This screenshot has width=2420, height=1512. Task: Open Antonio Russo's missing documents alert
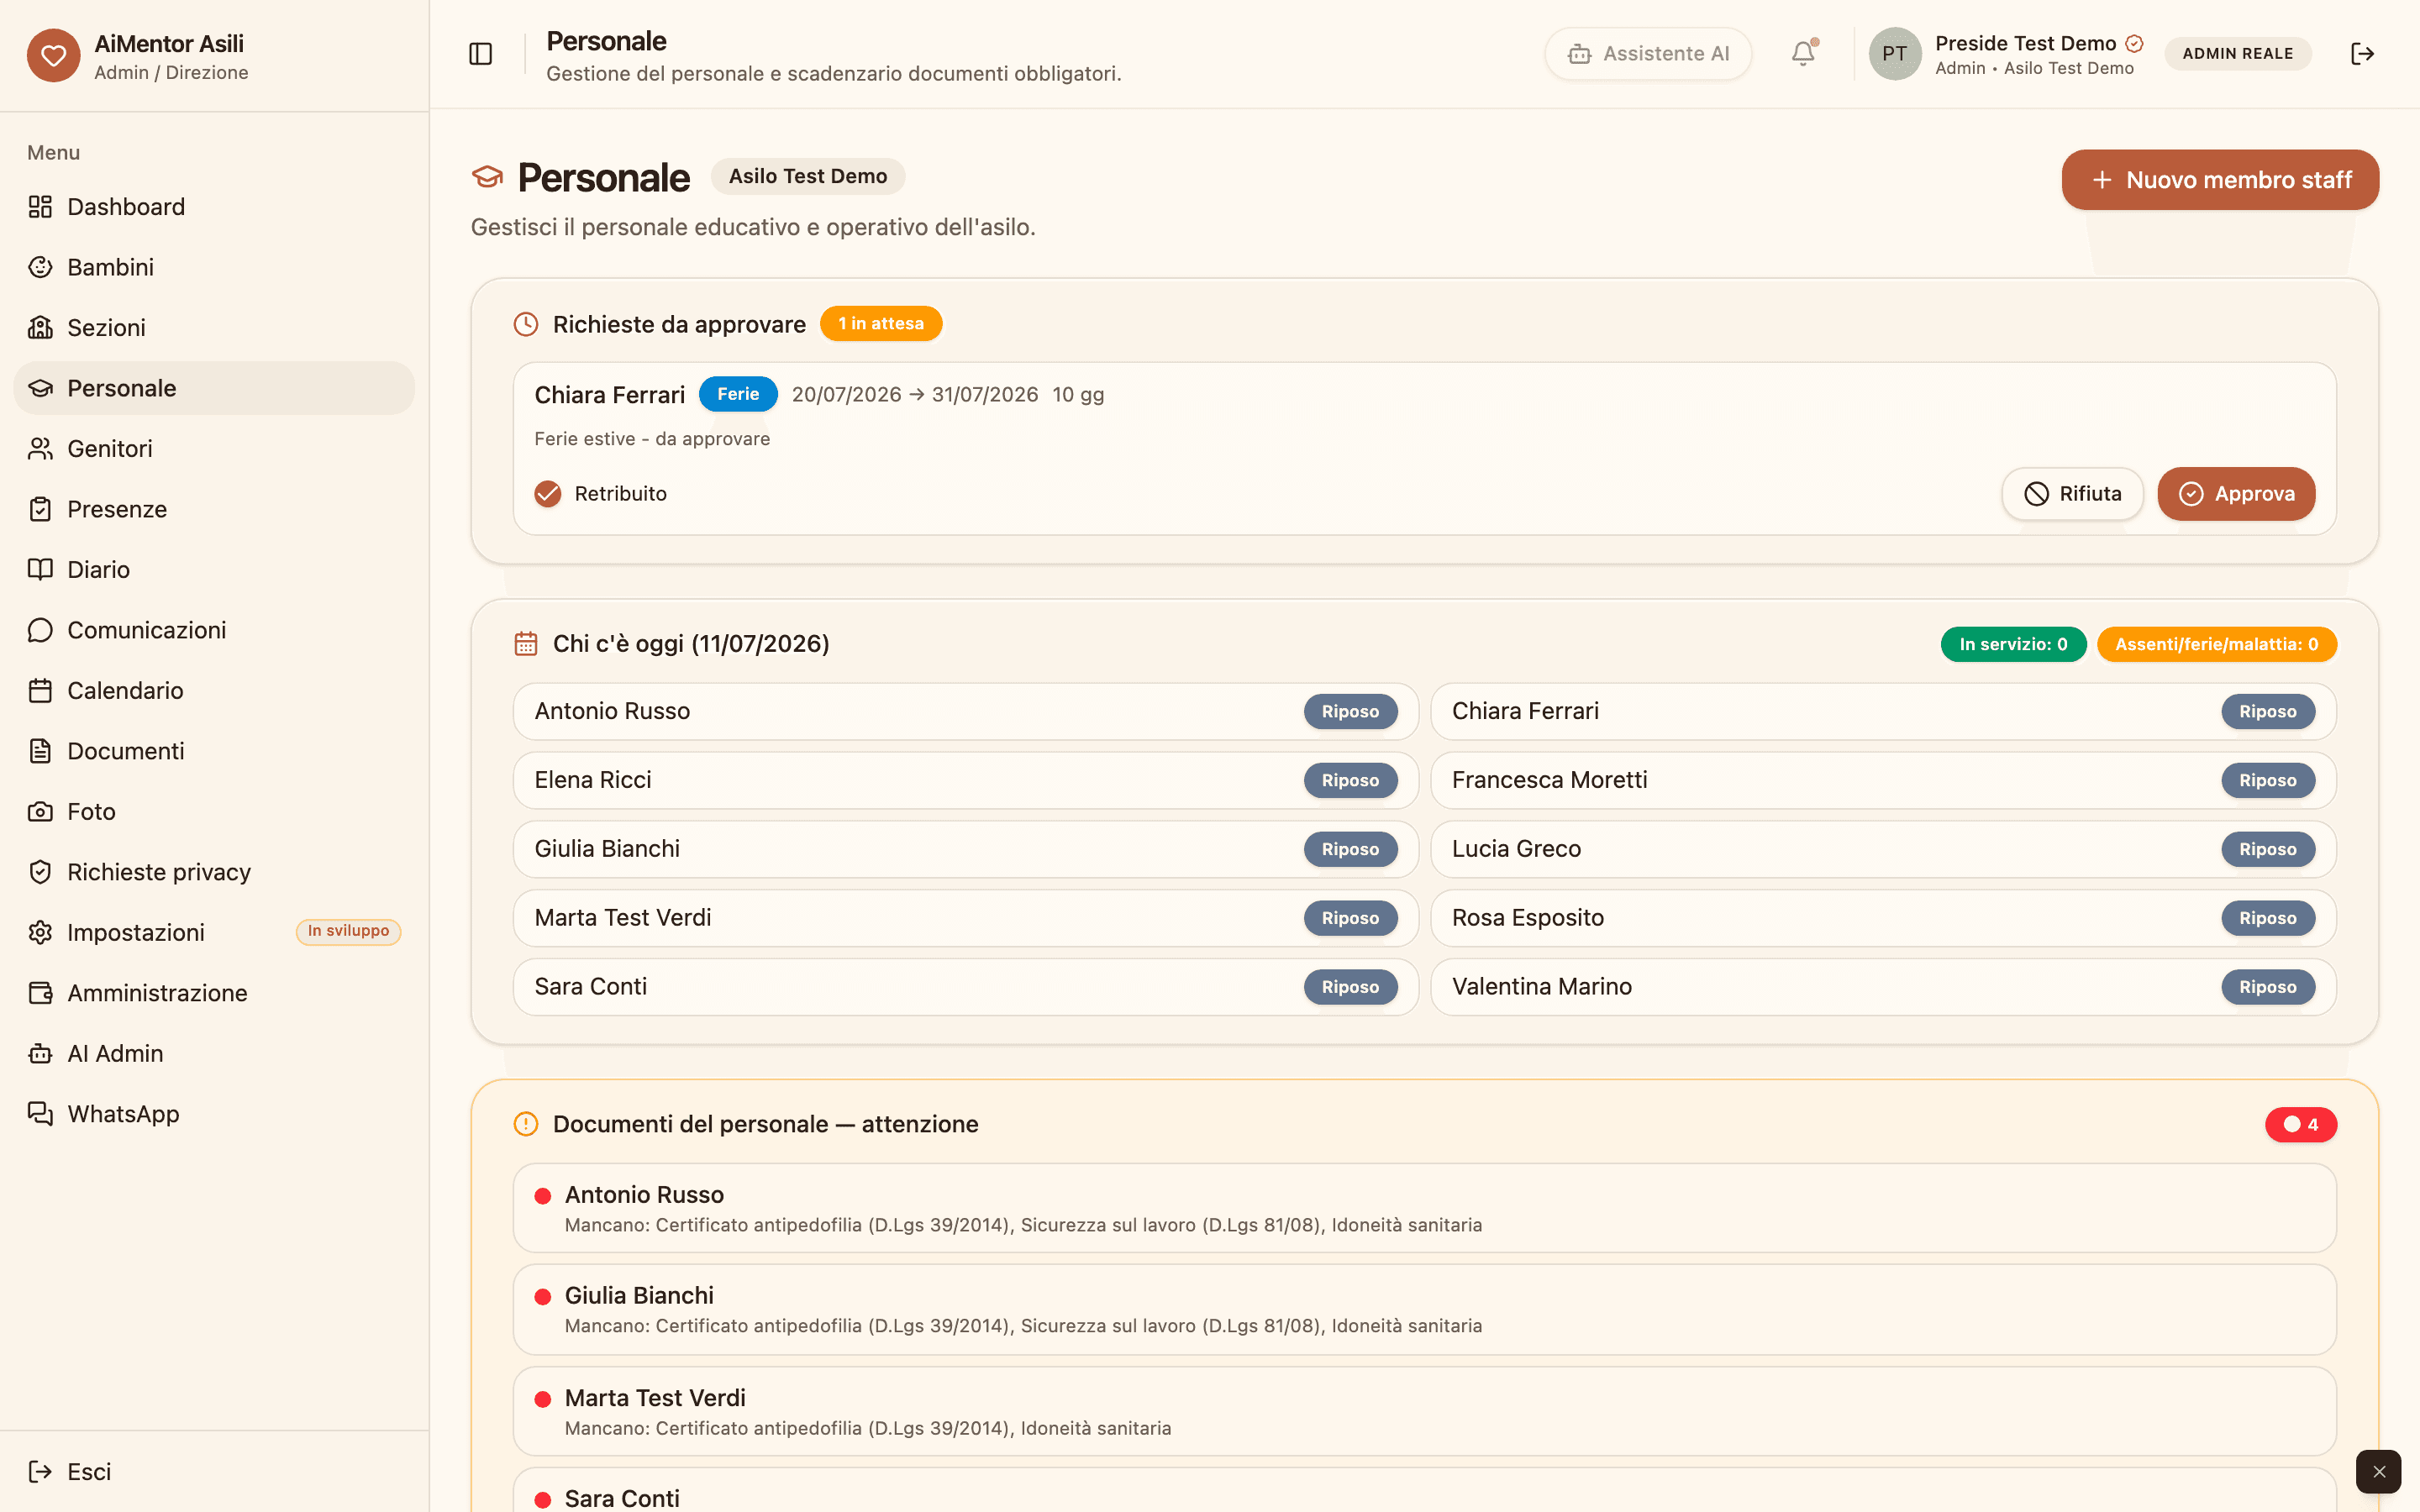[1424, 1208]
